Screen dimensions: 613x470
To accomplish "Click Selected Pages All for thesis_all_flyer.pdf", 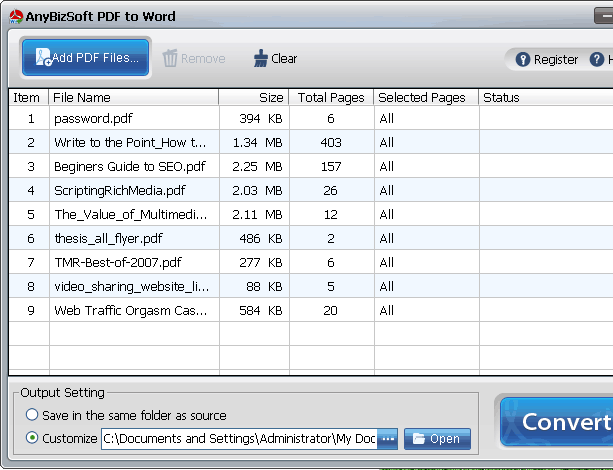I will pyautogui.click(x=386, y=239).
